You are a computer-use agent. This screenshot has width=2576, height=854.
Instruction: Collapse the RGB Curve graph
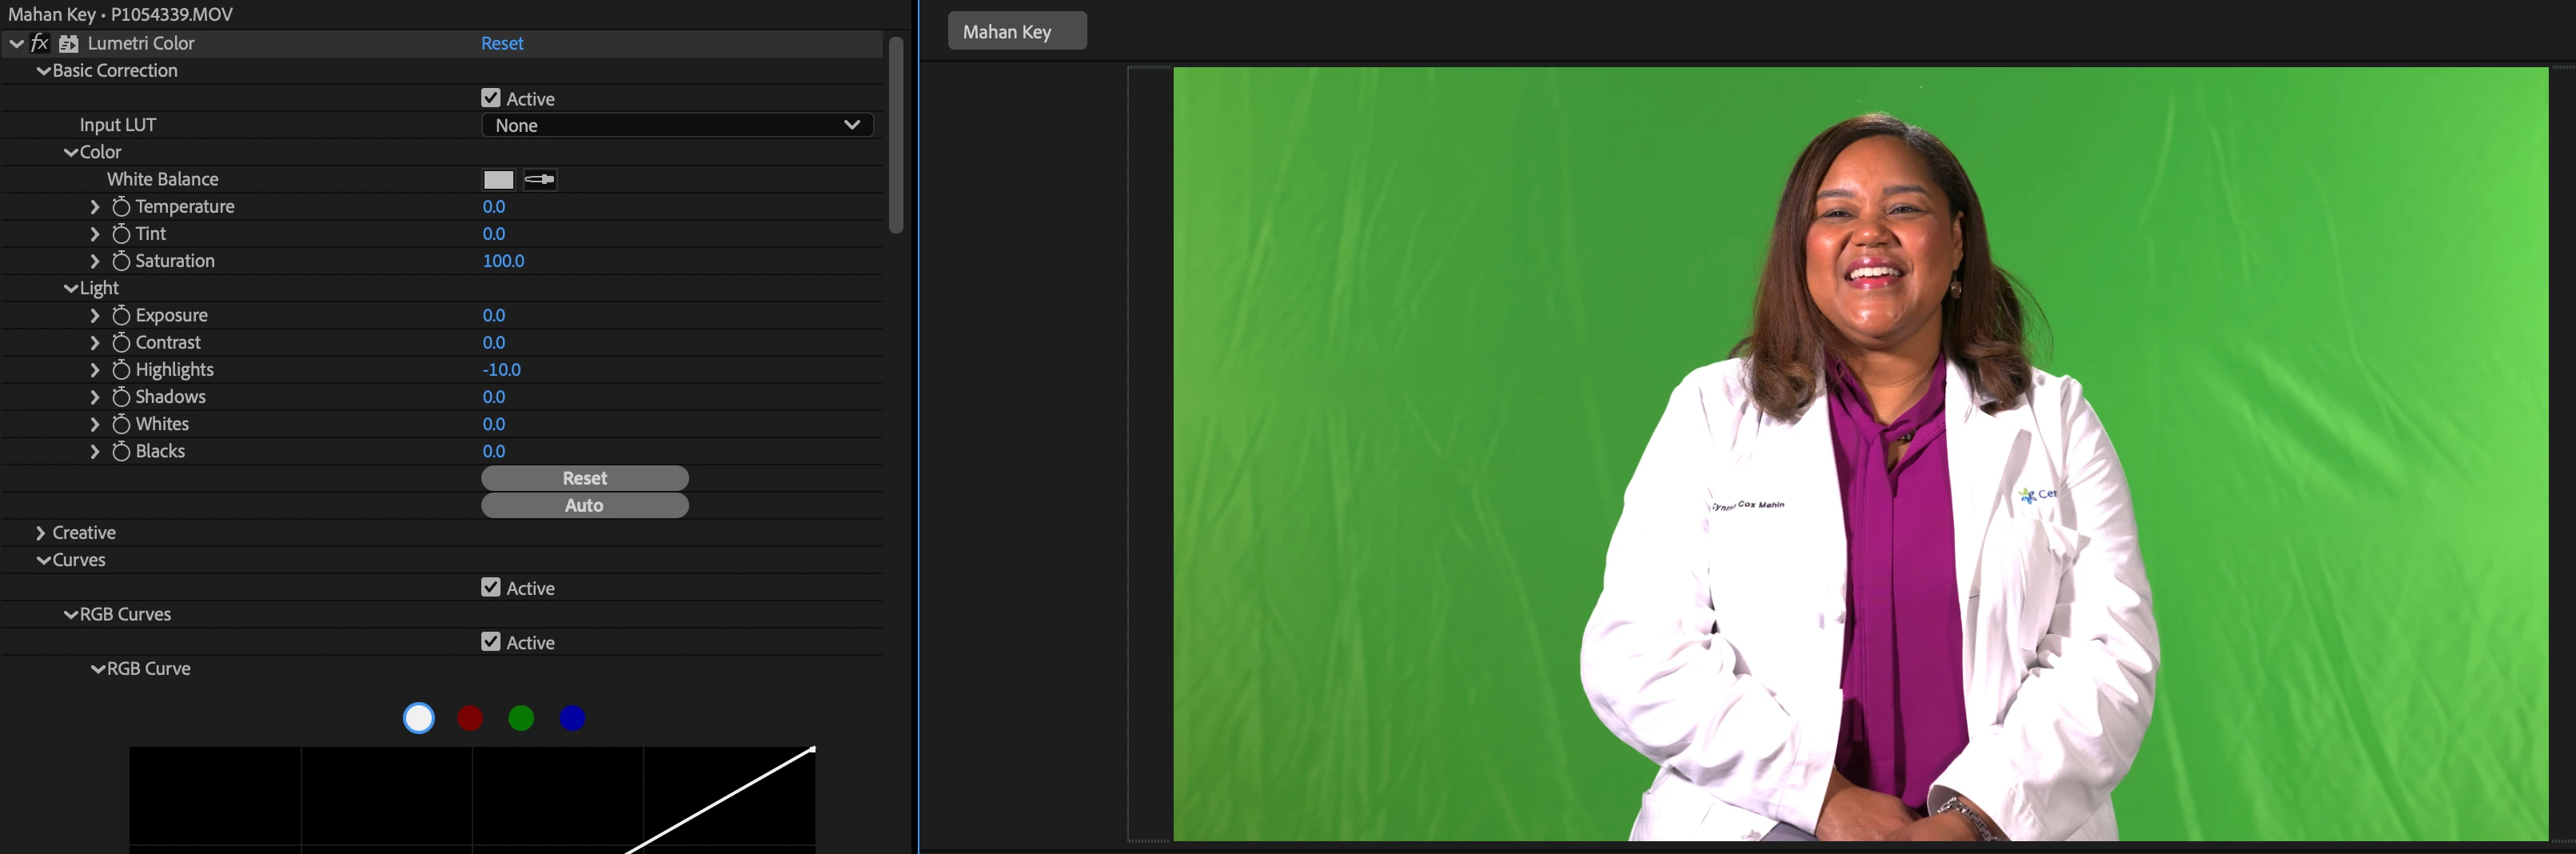98,669
